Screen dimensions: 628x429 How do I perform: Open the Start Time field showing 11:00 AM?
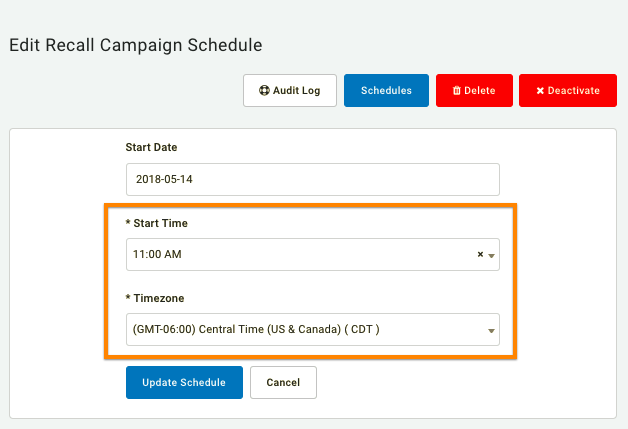click(x=313, y=254)
